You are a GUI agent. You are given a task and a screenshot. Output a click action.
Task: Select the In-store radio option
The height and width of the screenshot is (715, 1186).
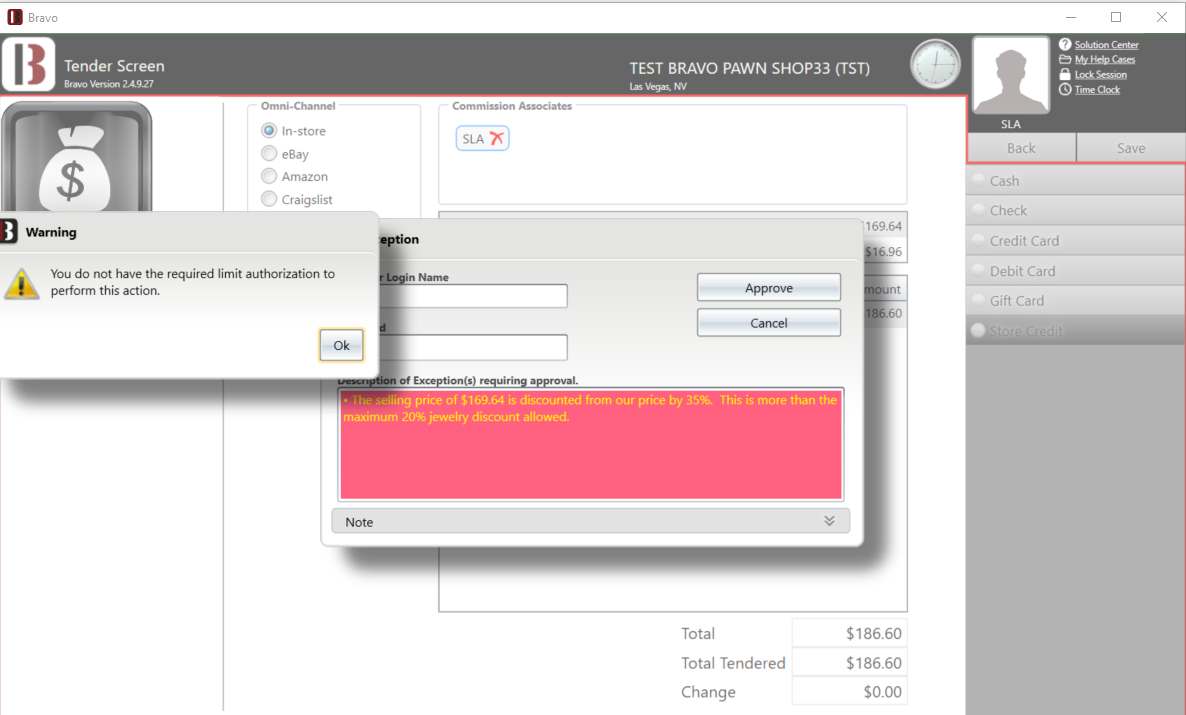tap(269, 131)
